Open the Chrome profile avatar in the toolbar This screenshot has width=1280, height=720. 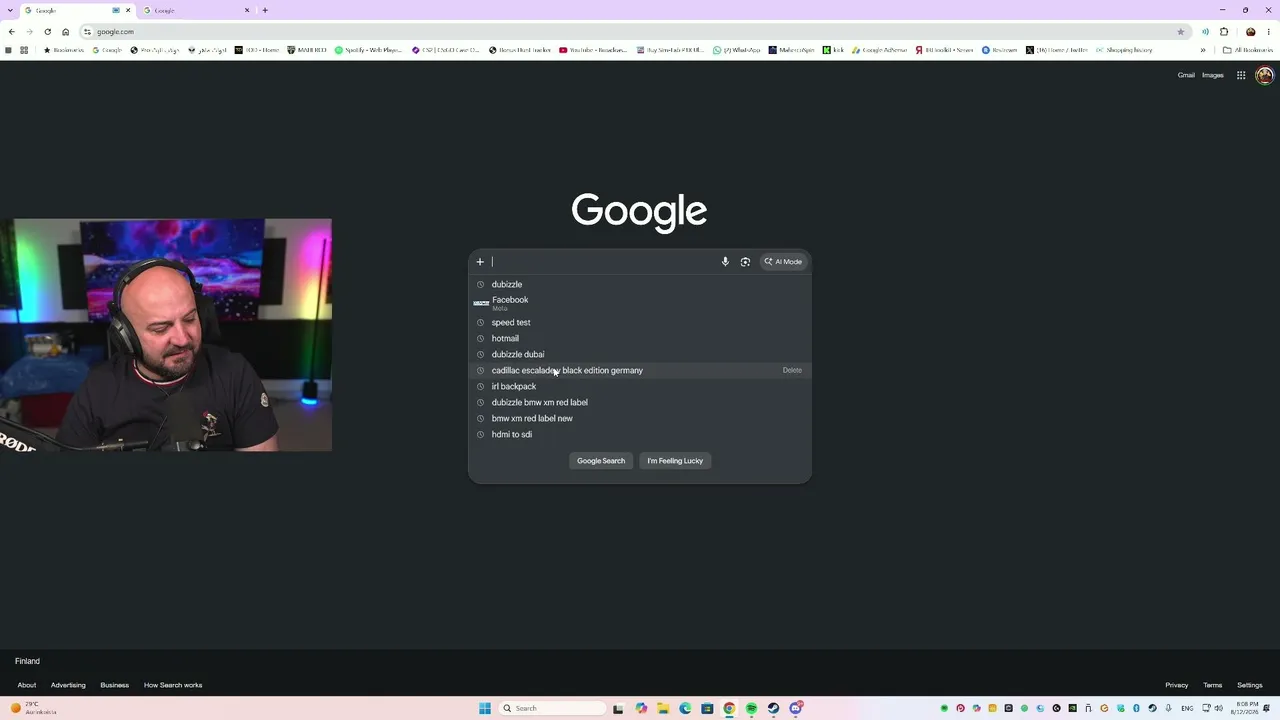[1250, 32]
